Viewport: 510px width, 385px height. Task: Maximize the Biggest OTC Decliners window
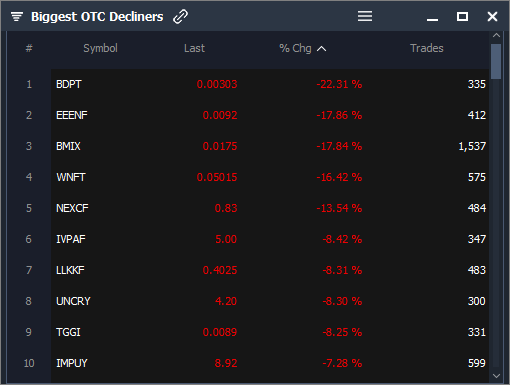point(462,16)
